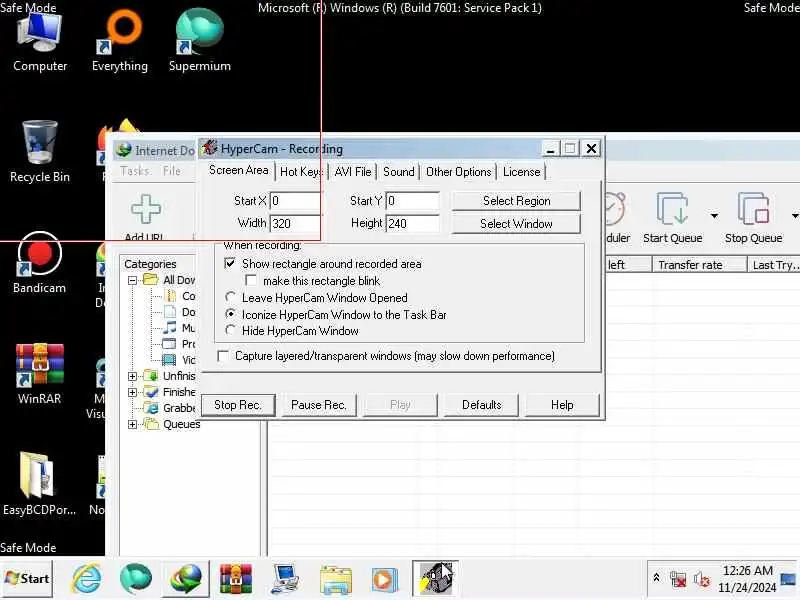Click the Start button
Viewport: 800px width, 600px height.
pyautogui.click(x=27, y=579)
